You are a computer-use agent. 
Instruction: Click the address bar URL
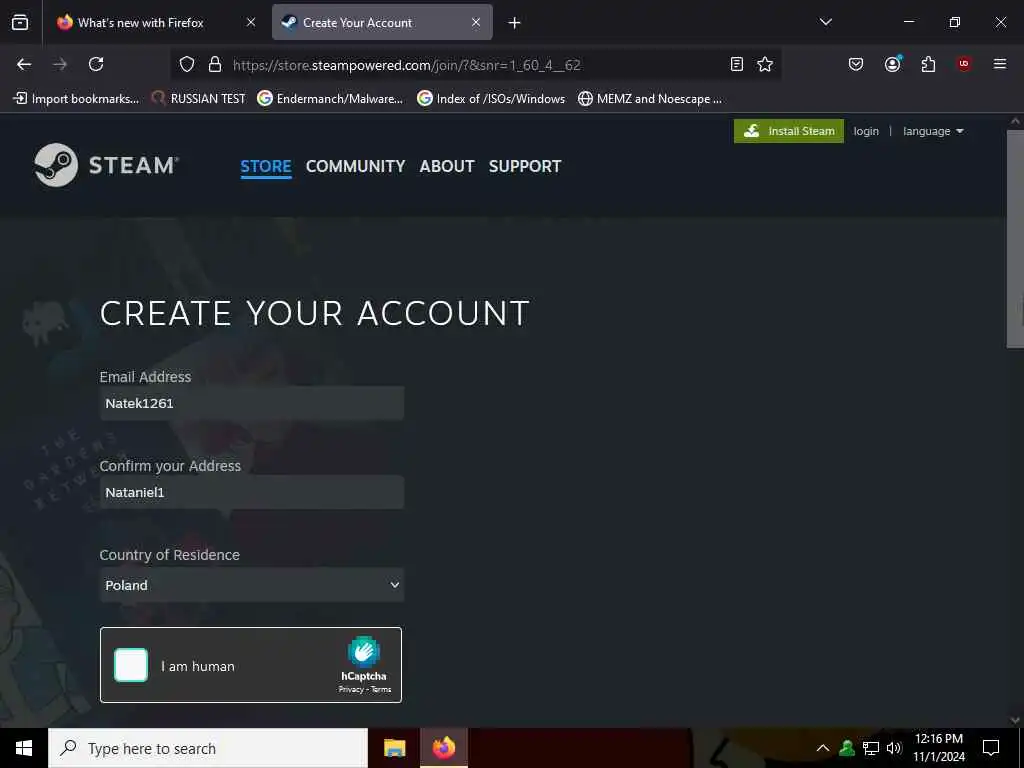pos(407,65)
